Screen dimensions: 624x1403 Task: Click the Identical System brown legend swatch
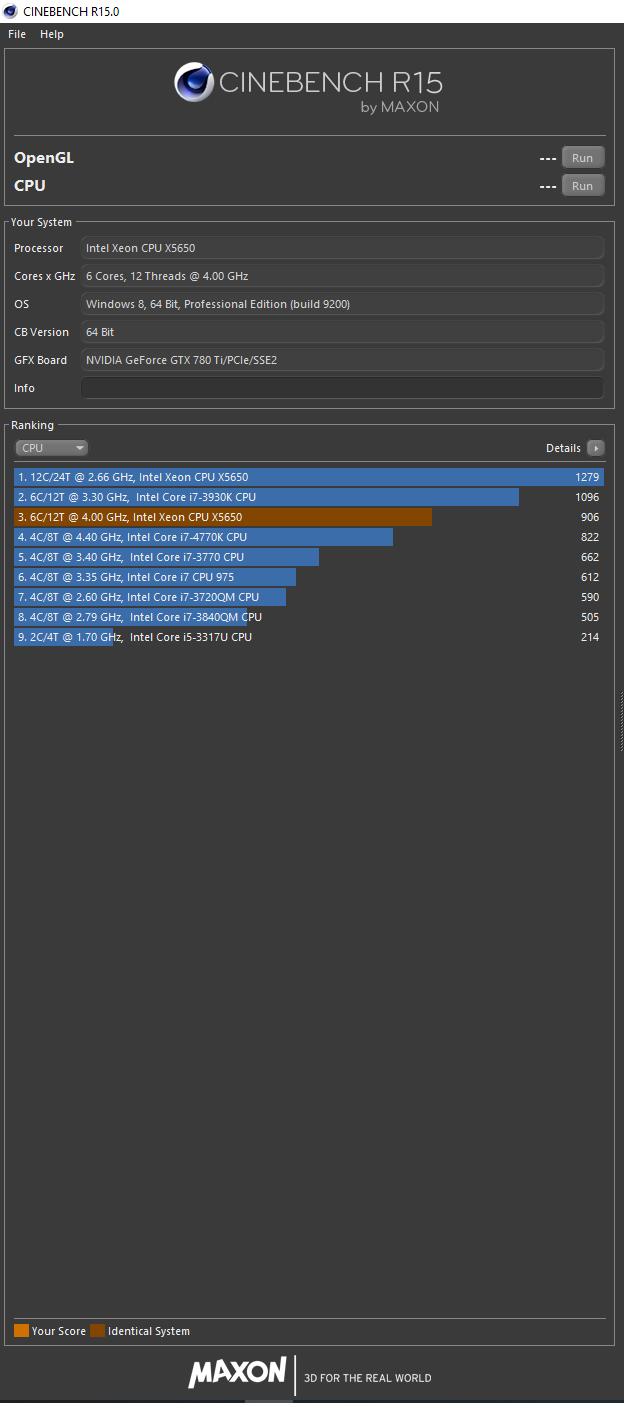pos(97,1331)
